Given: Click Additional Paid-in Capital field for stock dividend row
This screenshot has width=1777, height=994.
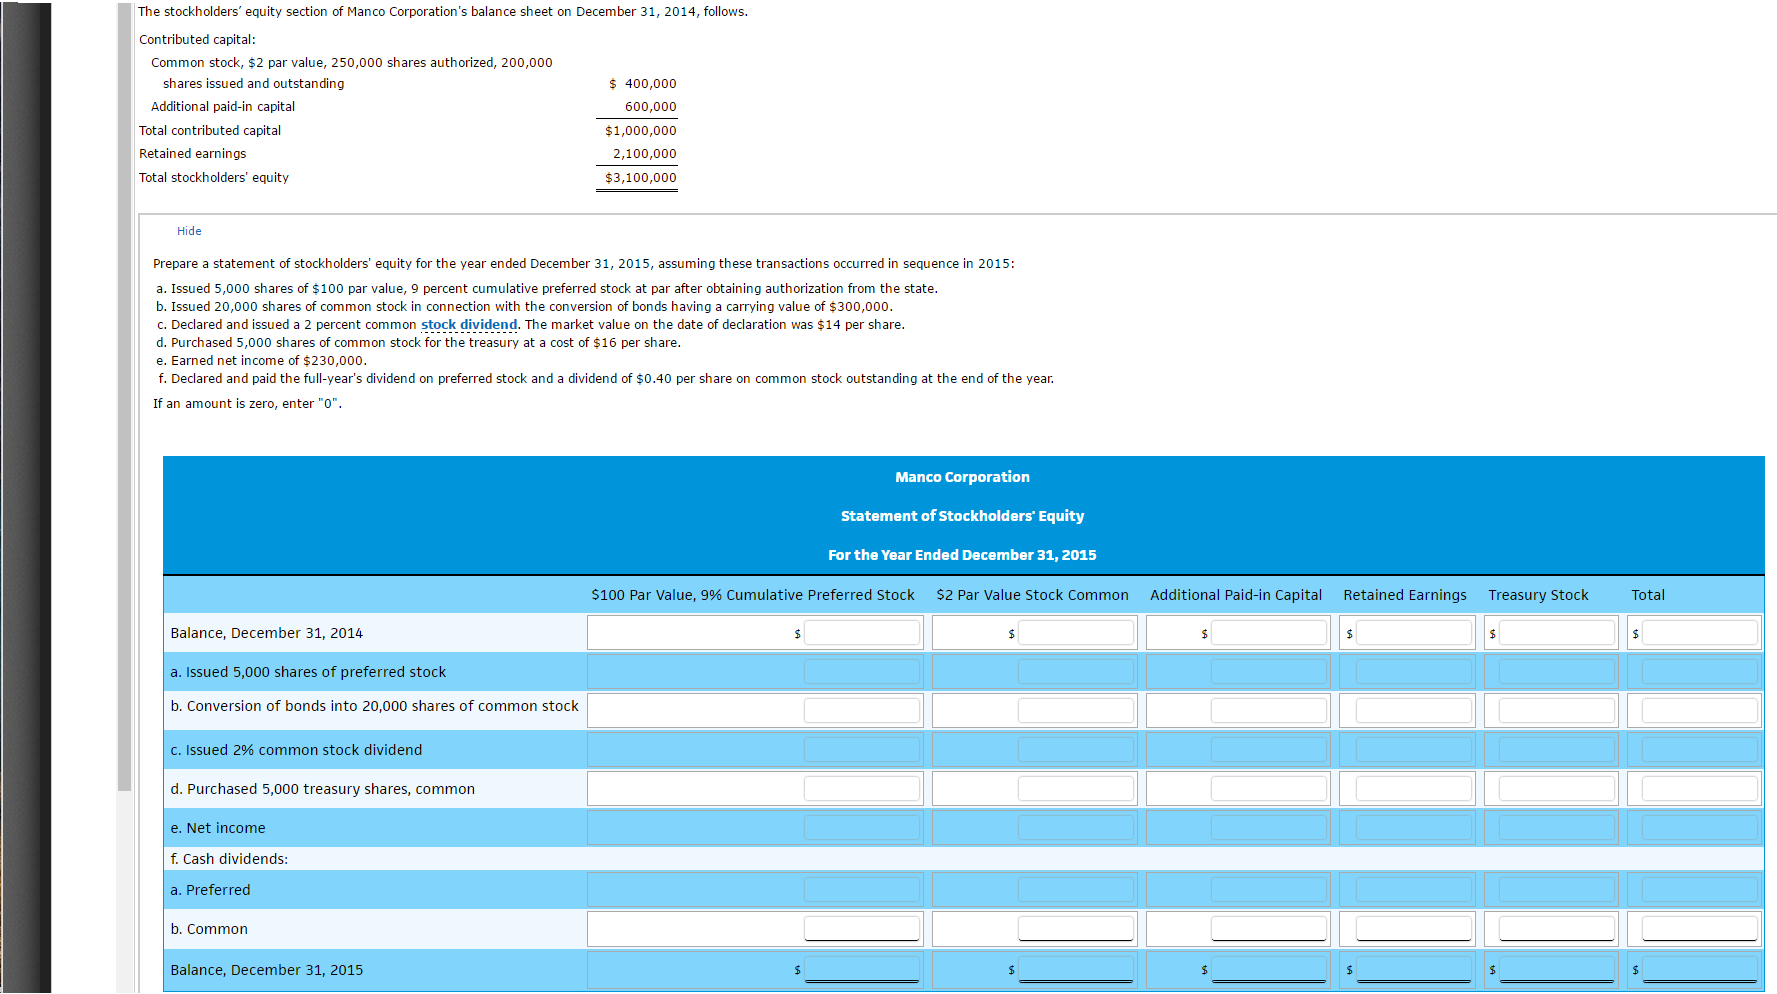Looking at the screenshot, I should point(1270,749).
